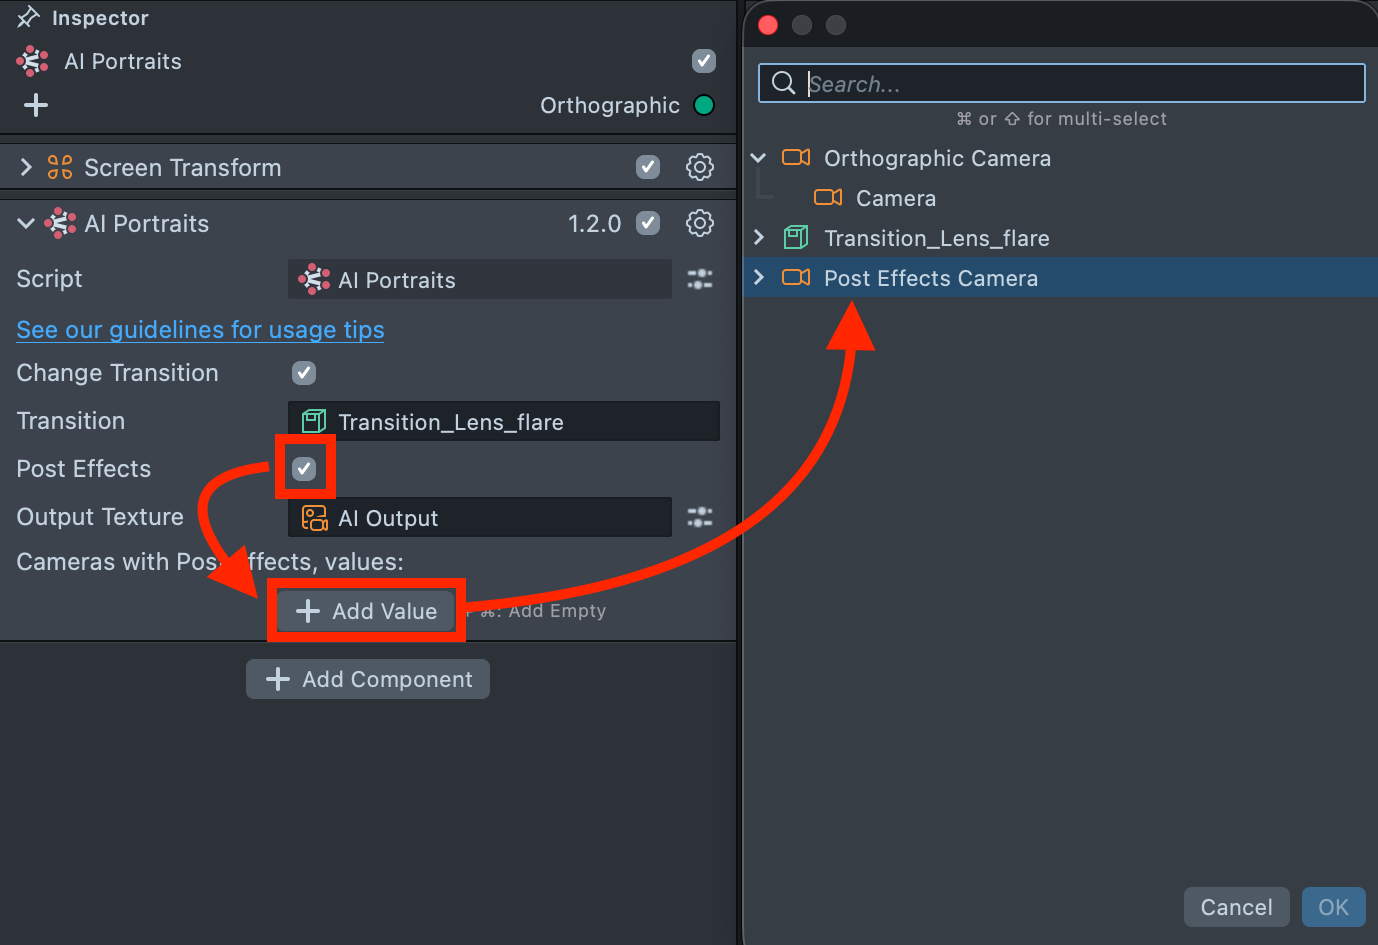Collapse the Orthographic Camera tree node

(x=759, y=158)
